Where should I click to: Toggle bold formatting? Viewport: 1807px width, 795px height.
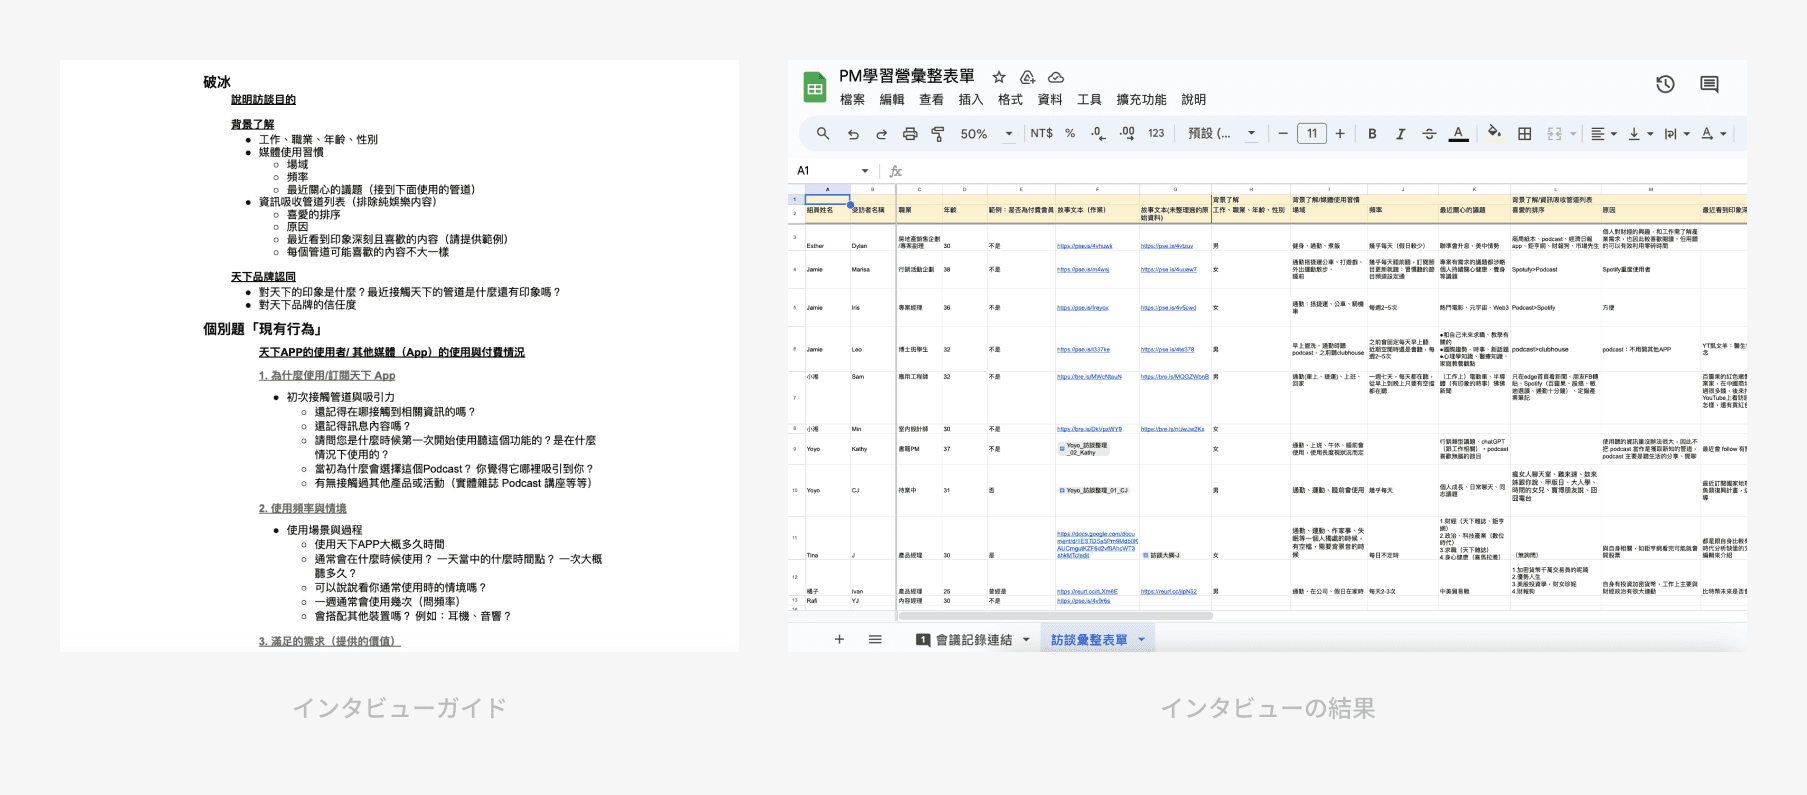[1372, 133]
